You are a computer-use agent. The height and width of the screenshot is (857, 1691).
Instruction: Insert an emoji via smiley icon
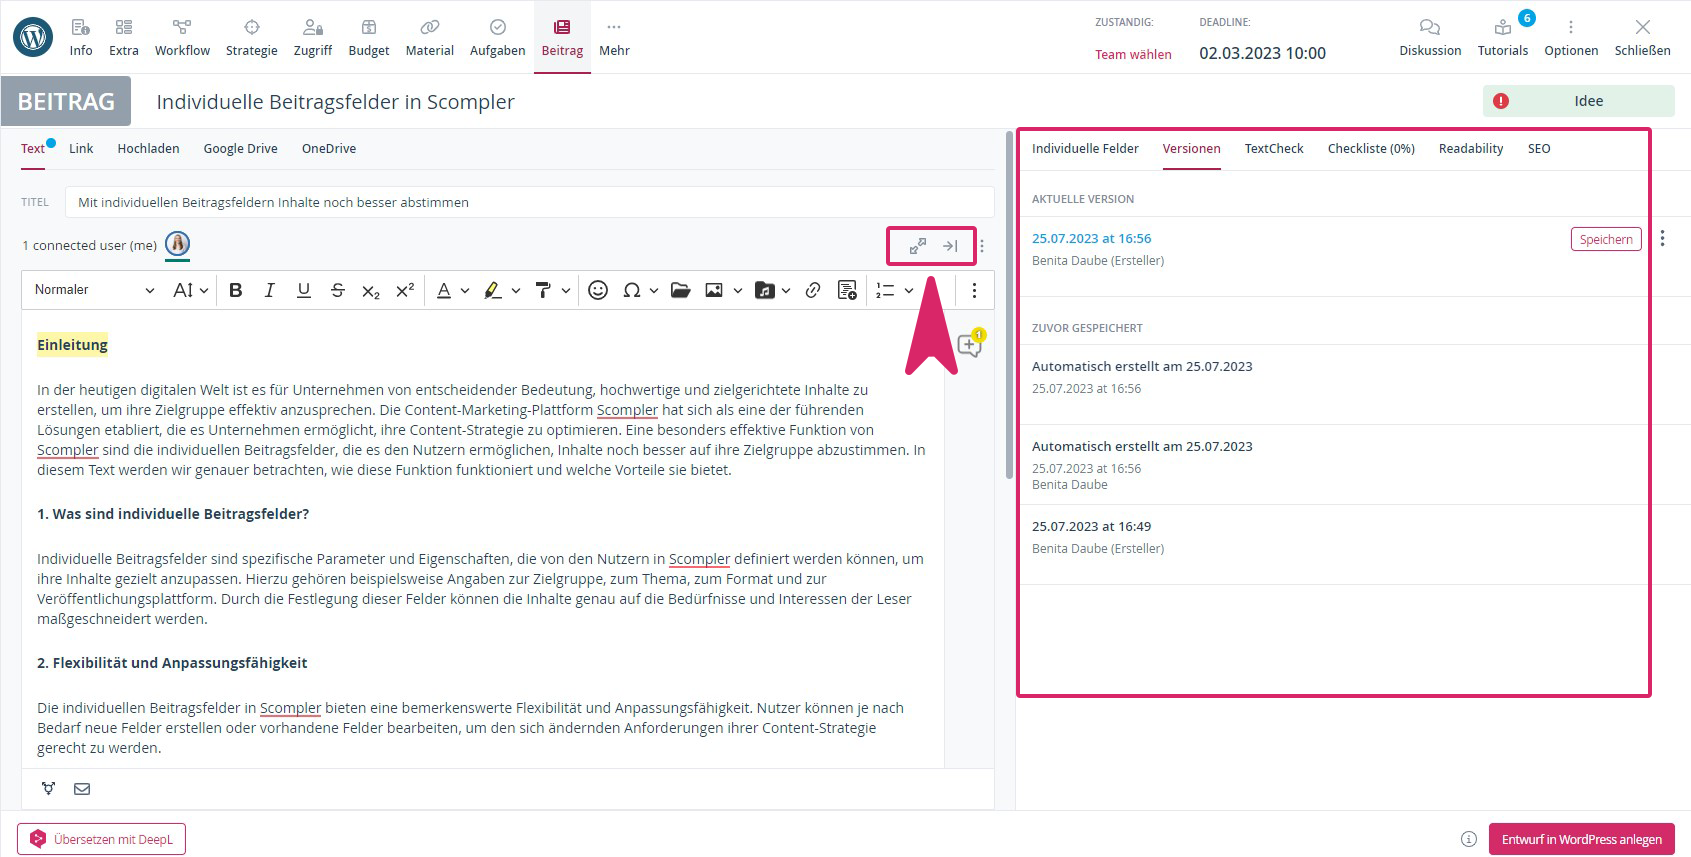click(x=598, y=290)
